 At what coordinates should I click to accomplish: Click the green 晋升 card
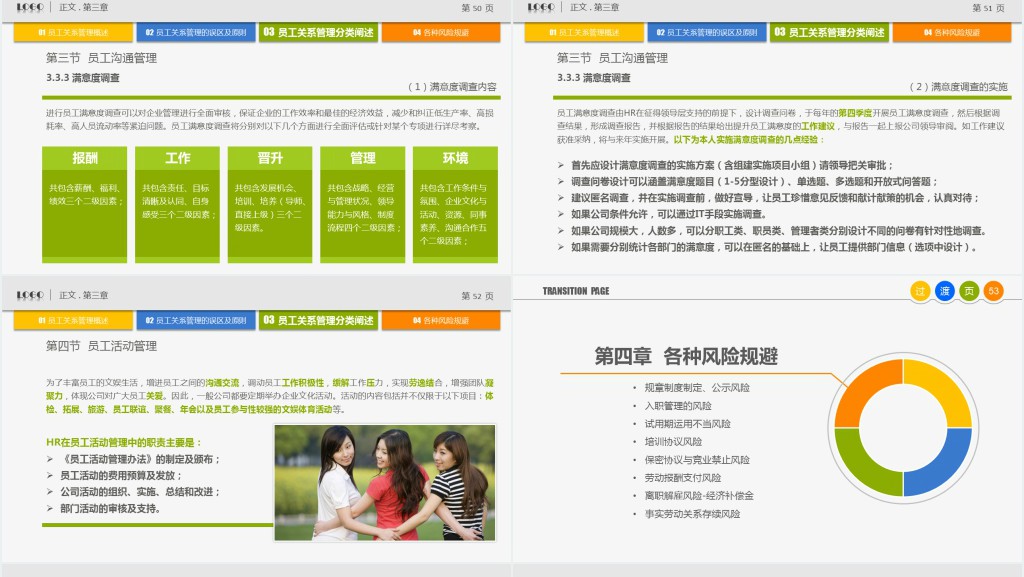(x=270, y=204)
